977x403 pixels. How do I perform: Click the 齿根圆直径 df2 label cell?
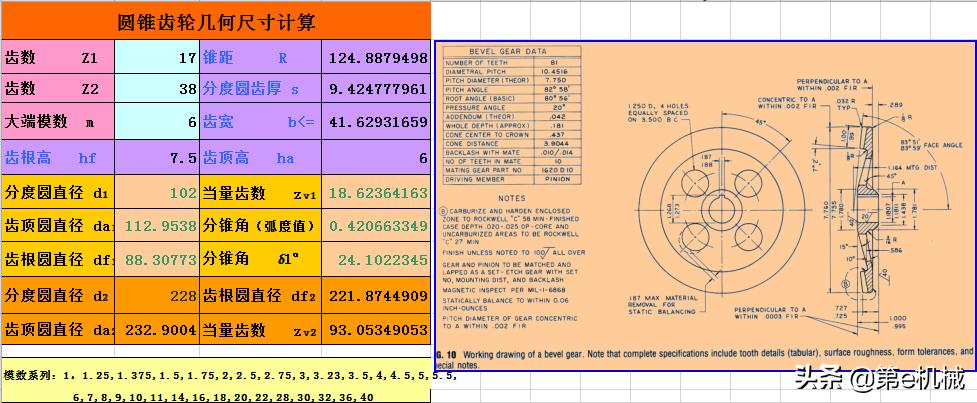pyautogui.click(x=260, y=295)
